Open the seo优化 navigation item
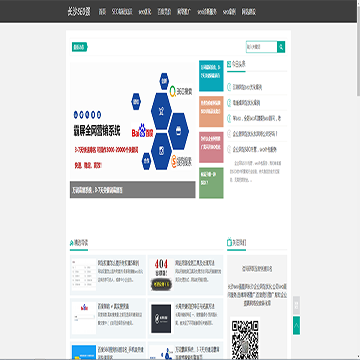This screenshot has width=360, height=360. coord(145,12)
